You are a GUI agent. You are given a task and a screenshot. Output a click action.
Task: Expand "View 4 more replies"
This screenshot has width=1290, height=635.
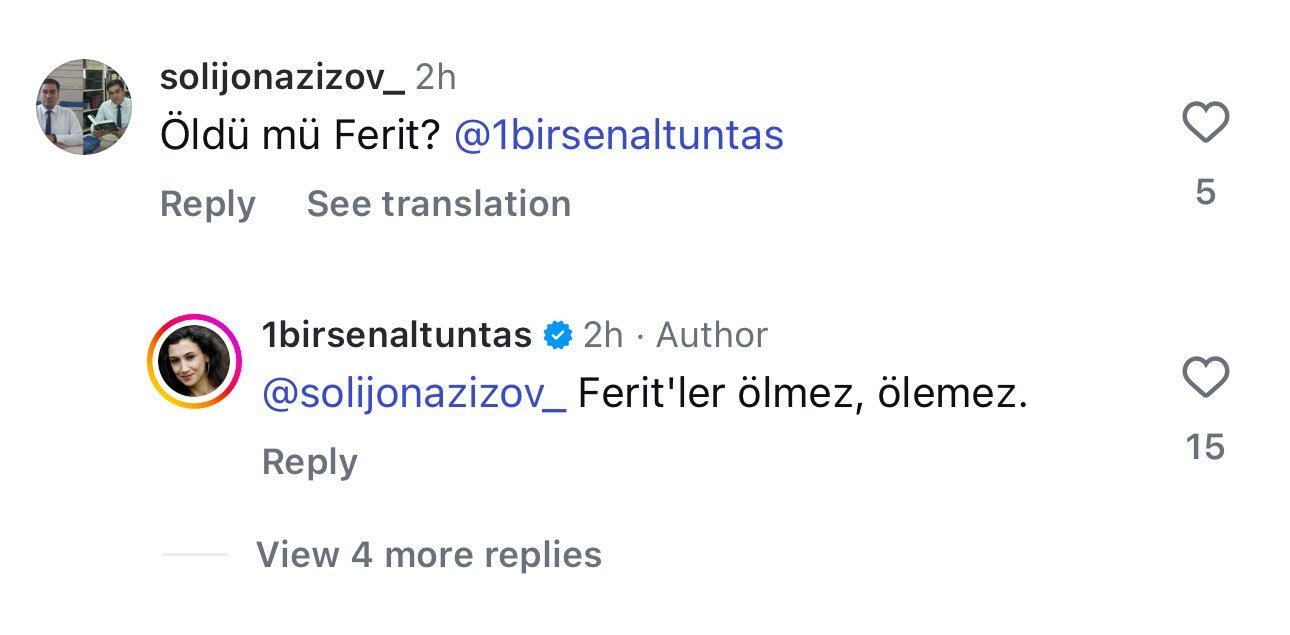pyautogui.click(x=429, y=554)
